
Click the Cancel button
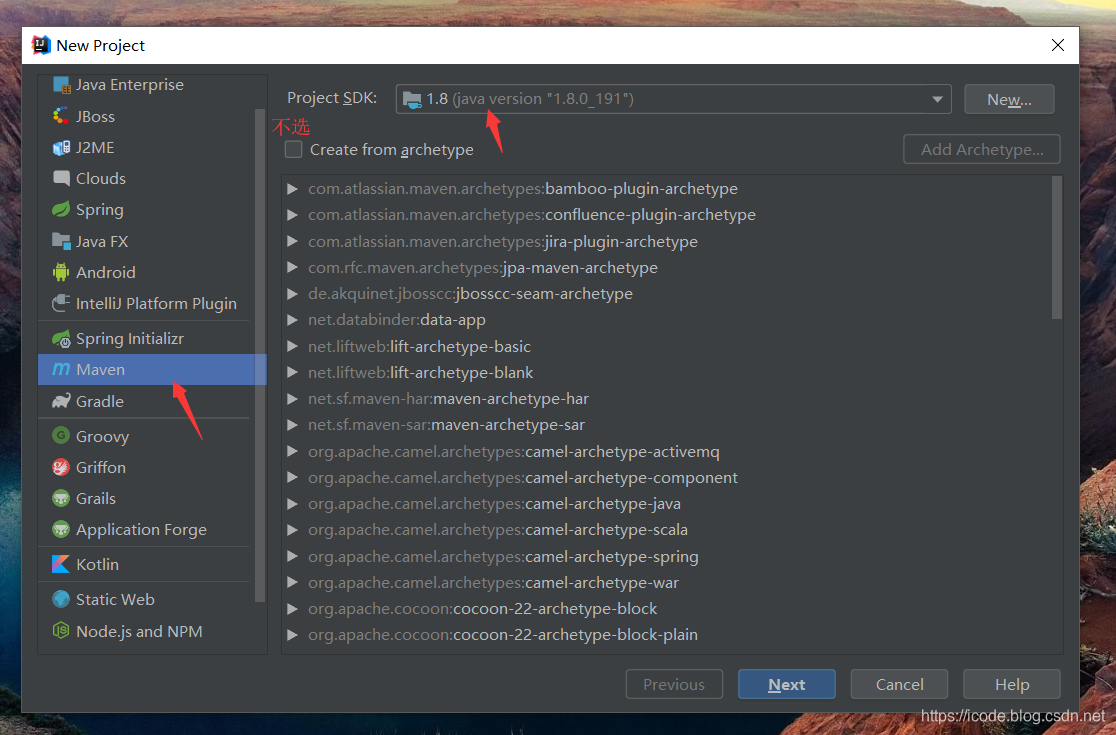coord(899,684)
